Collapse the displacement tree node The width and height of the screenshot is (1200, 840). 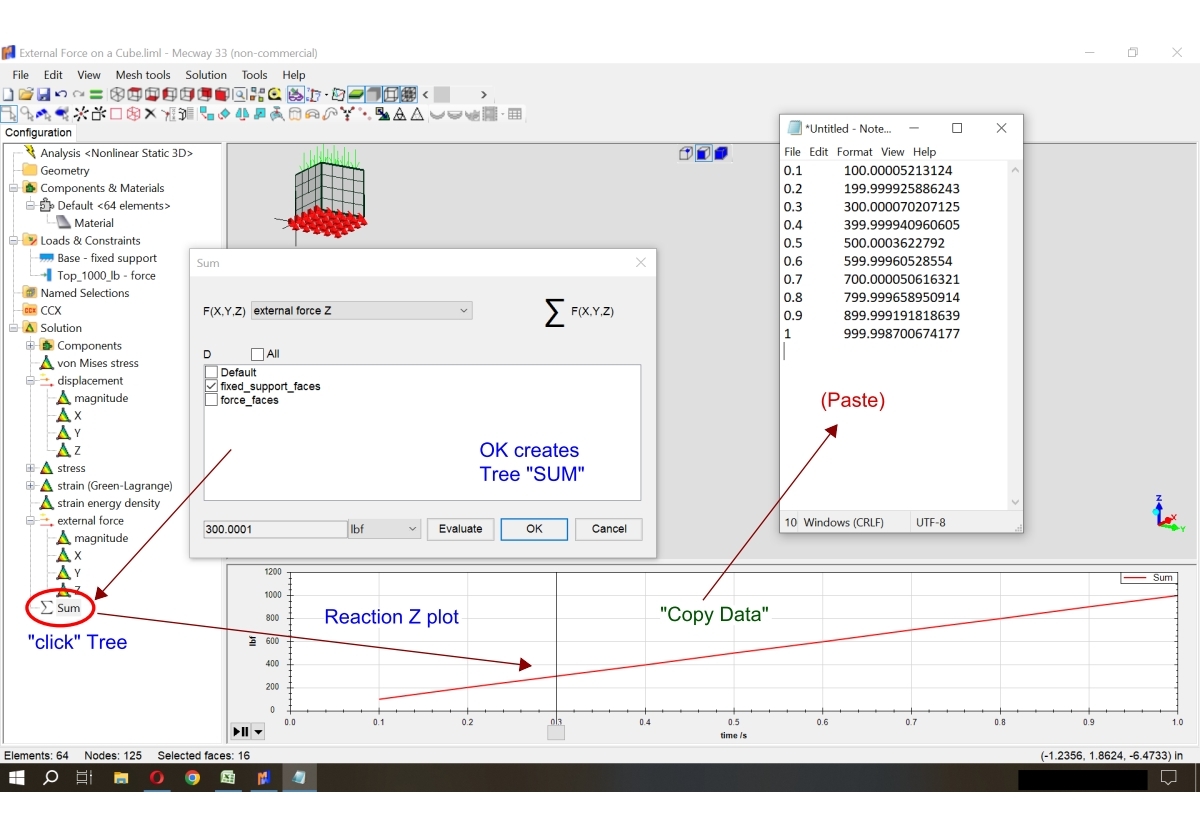point(30,381)
